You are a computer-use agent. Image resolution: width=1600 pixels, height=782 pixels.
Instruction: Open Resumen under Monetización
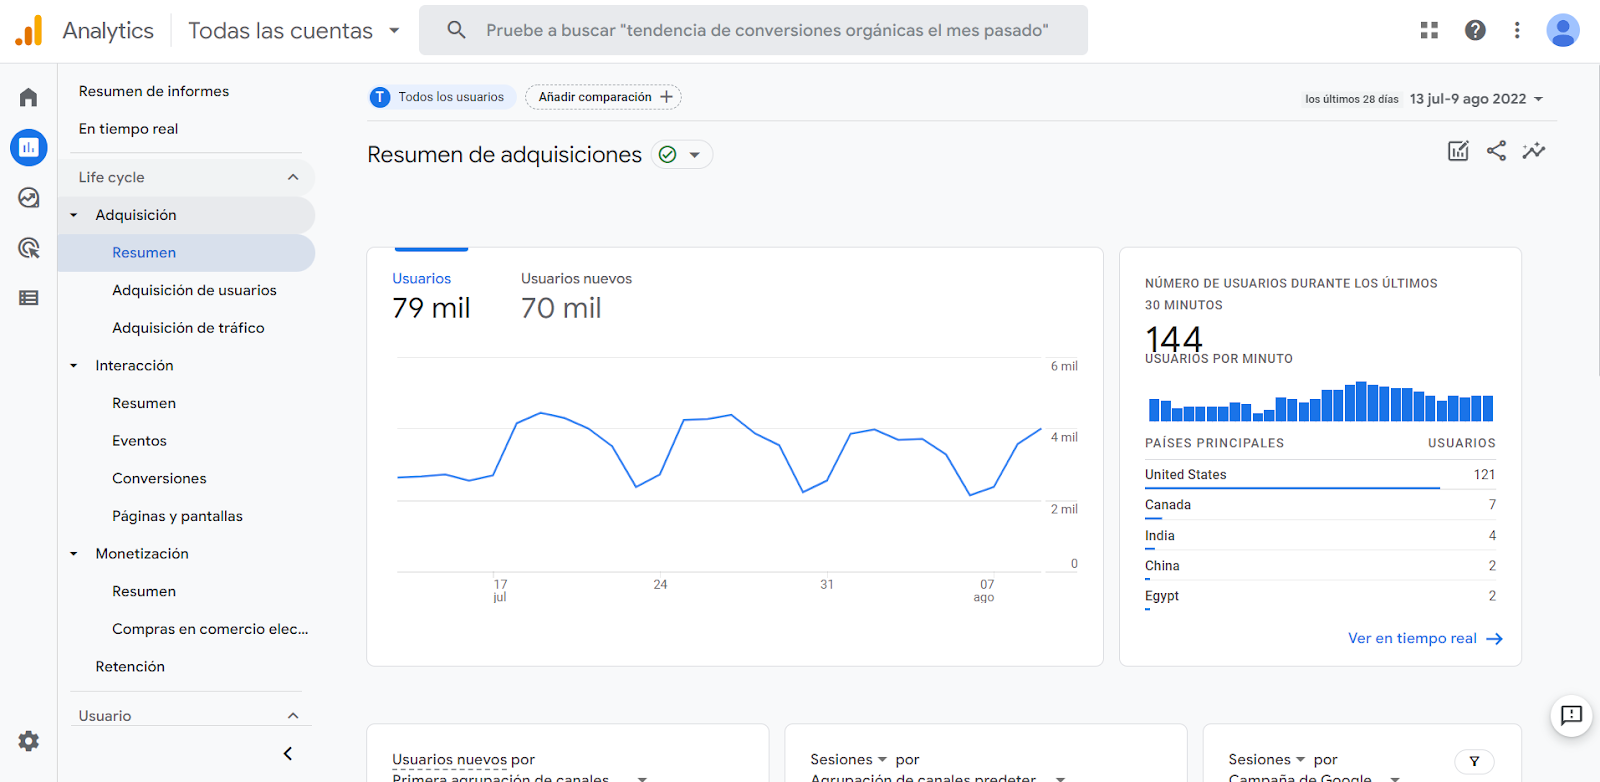coord(144,592)
